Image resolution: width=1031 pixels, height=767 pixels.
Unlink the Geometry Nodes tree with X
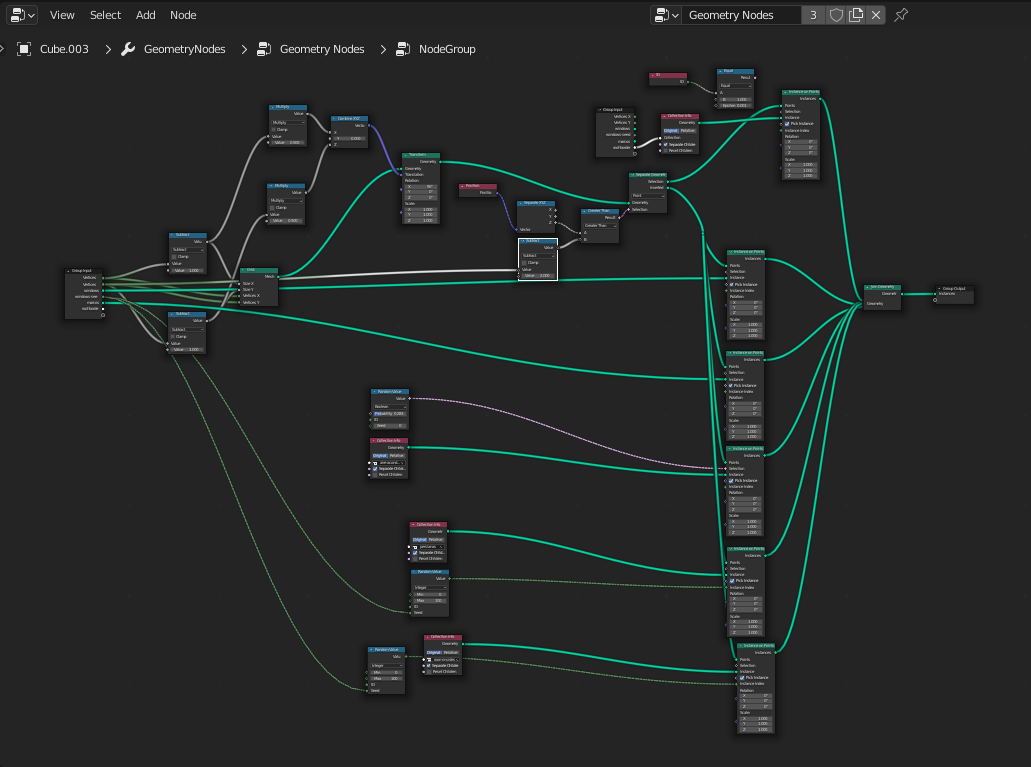(x=876, y=15)
